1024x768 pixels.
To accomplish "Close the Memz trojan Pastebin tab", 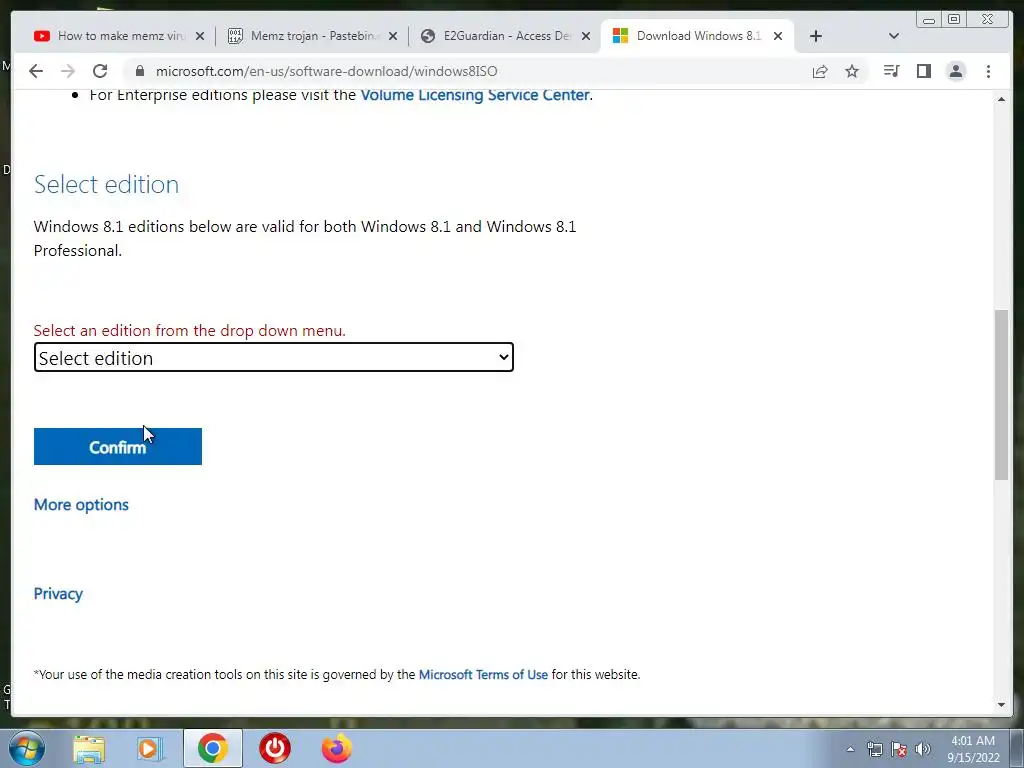I will (392, 36).
